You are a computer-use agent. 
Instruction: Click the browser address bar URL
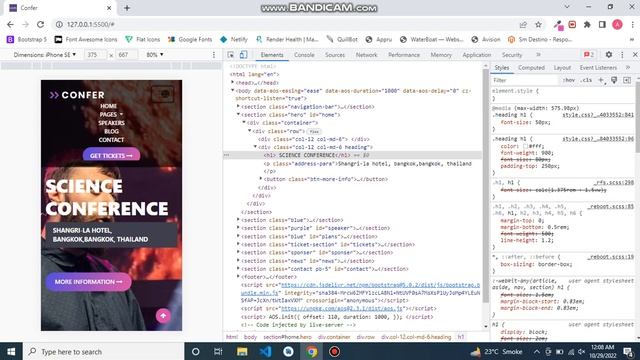(x=91, y=24)
